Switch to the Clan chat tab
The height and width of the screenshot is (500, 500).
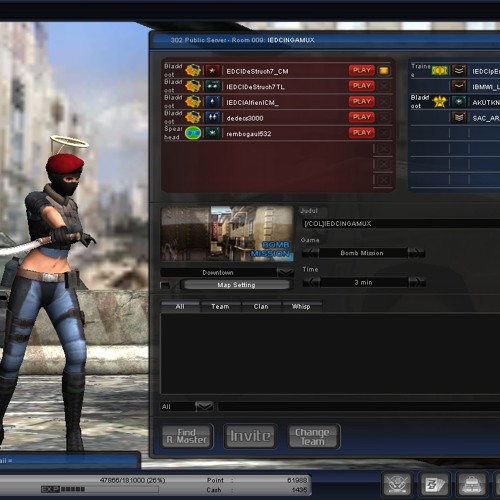[261, 306]
